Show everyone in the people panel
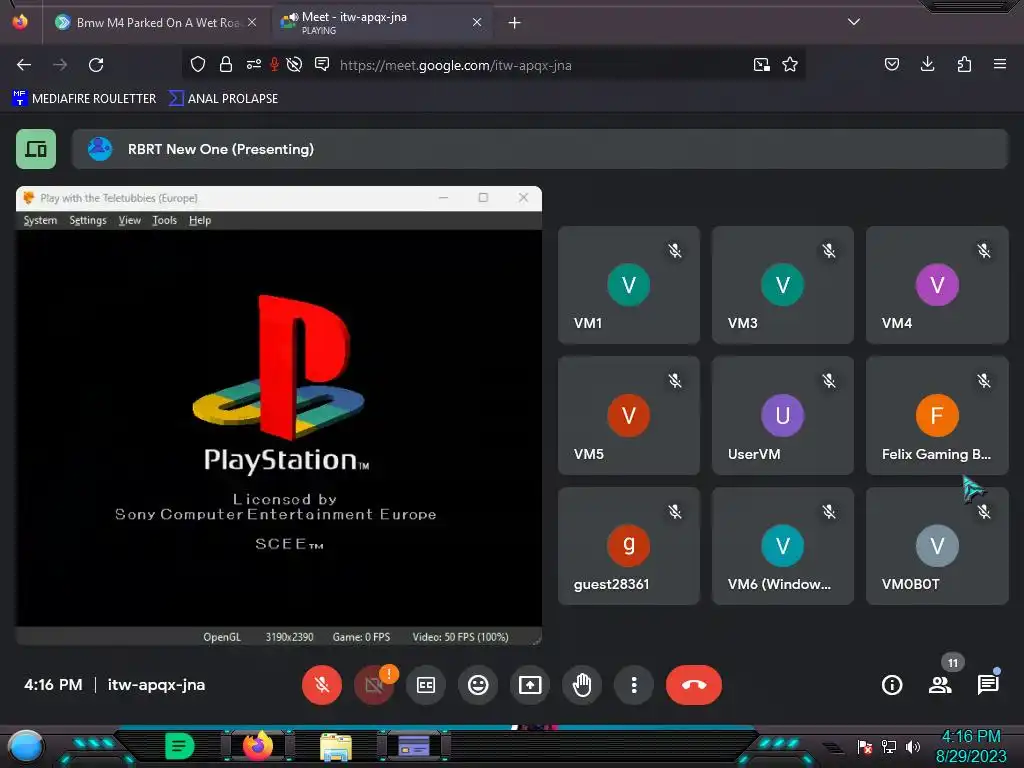Screen dimensions: 1024x768 click(x=940, y=685)
